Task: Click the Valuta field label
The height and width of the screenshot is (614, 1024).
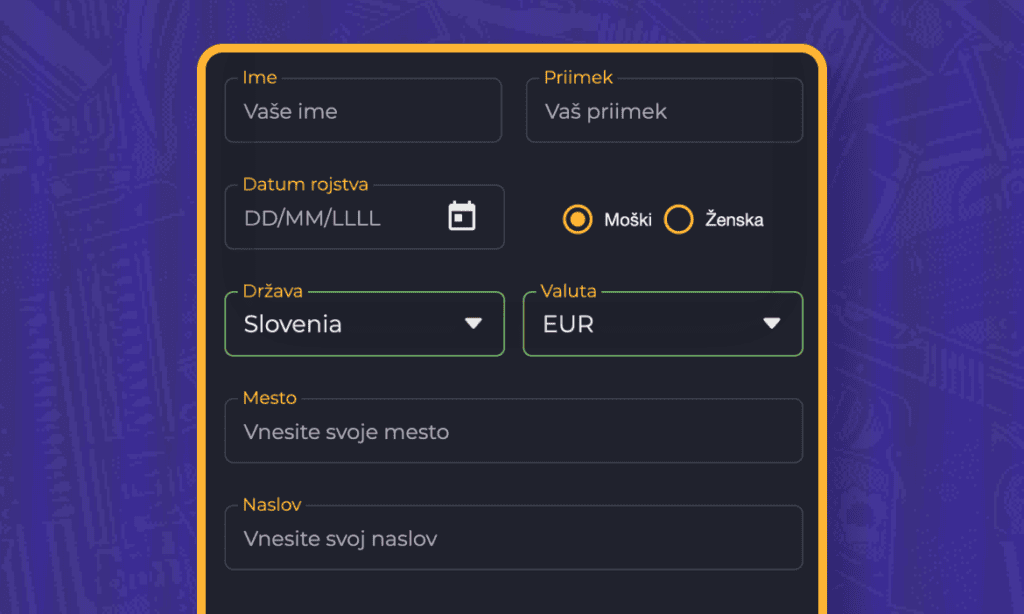Action: tap(568, 291)
